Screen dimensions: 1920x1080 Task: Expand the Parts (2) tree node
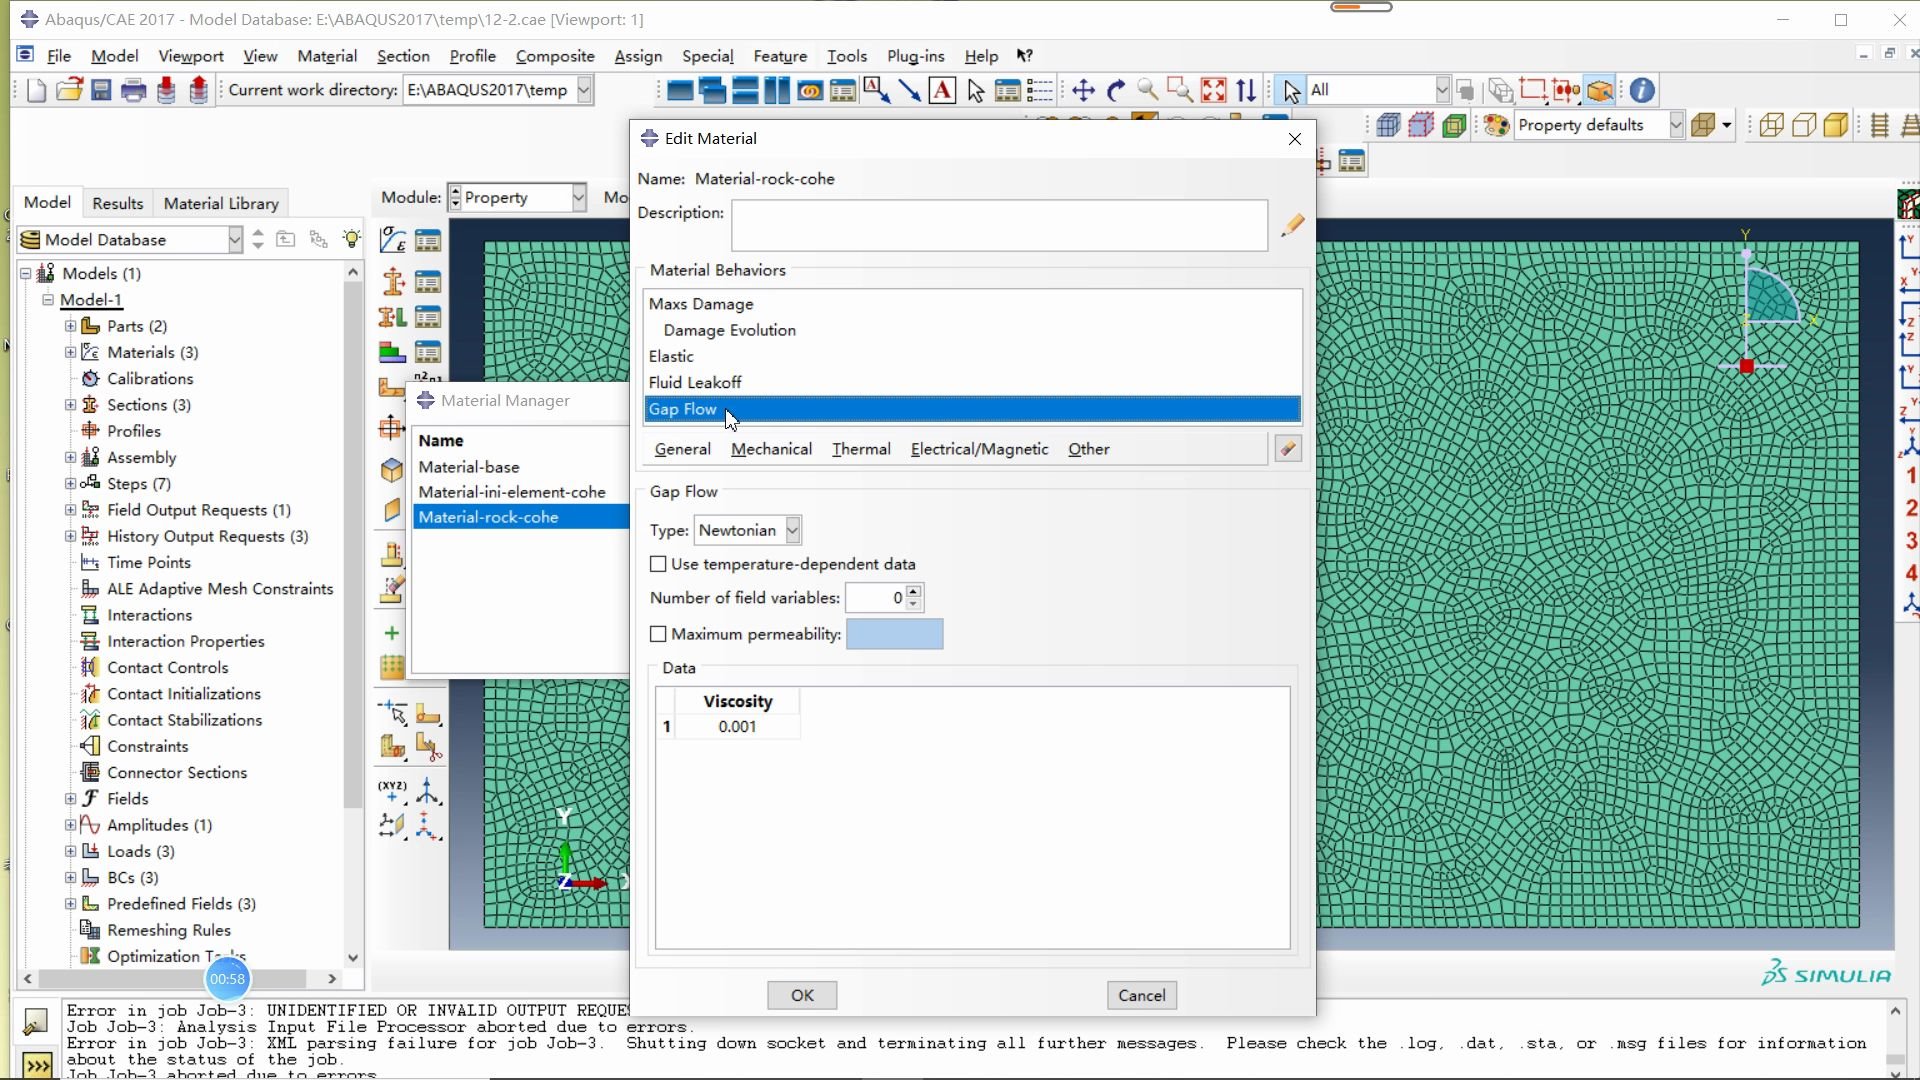coord(70,326)
